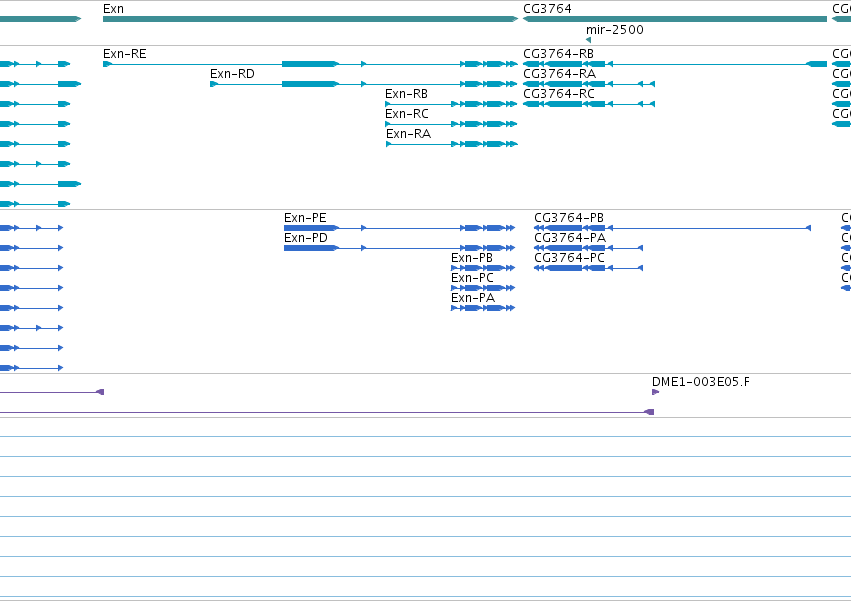The image size is (851, 601).
Task: Select the Exn-RE transcript
Action: pyautogui.click(x=310, y=64)
